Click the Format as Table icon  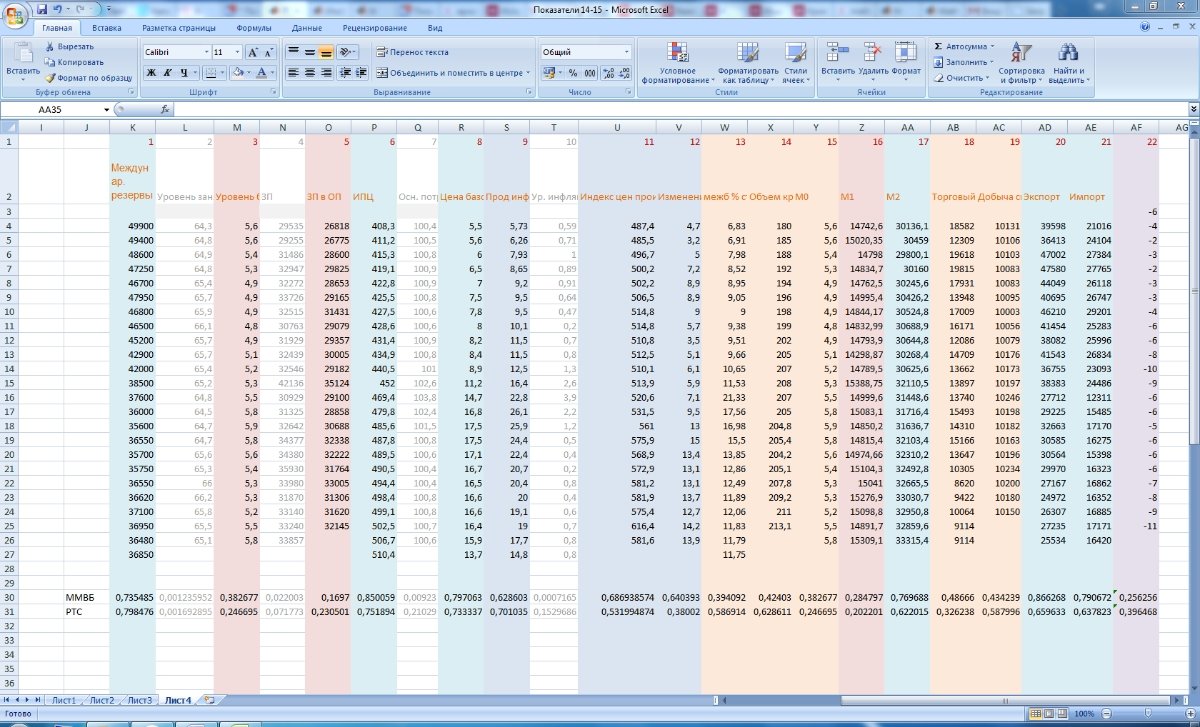(747, 55)
